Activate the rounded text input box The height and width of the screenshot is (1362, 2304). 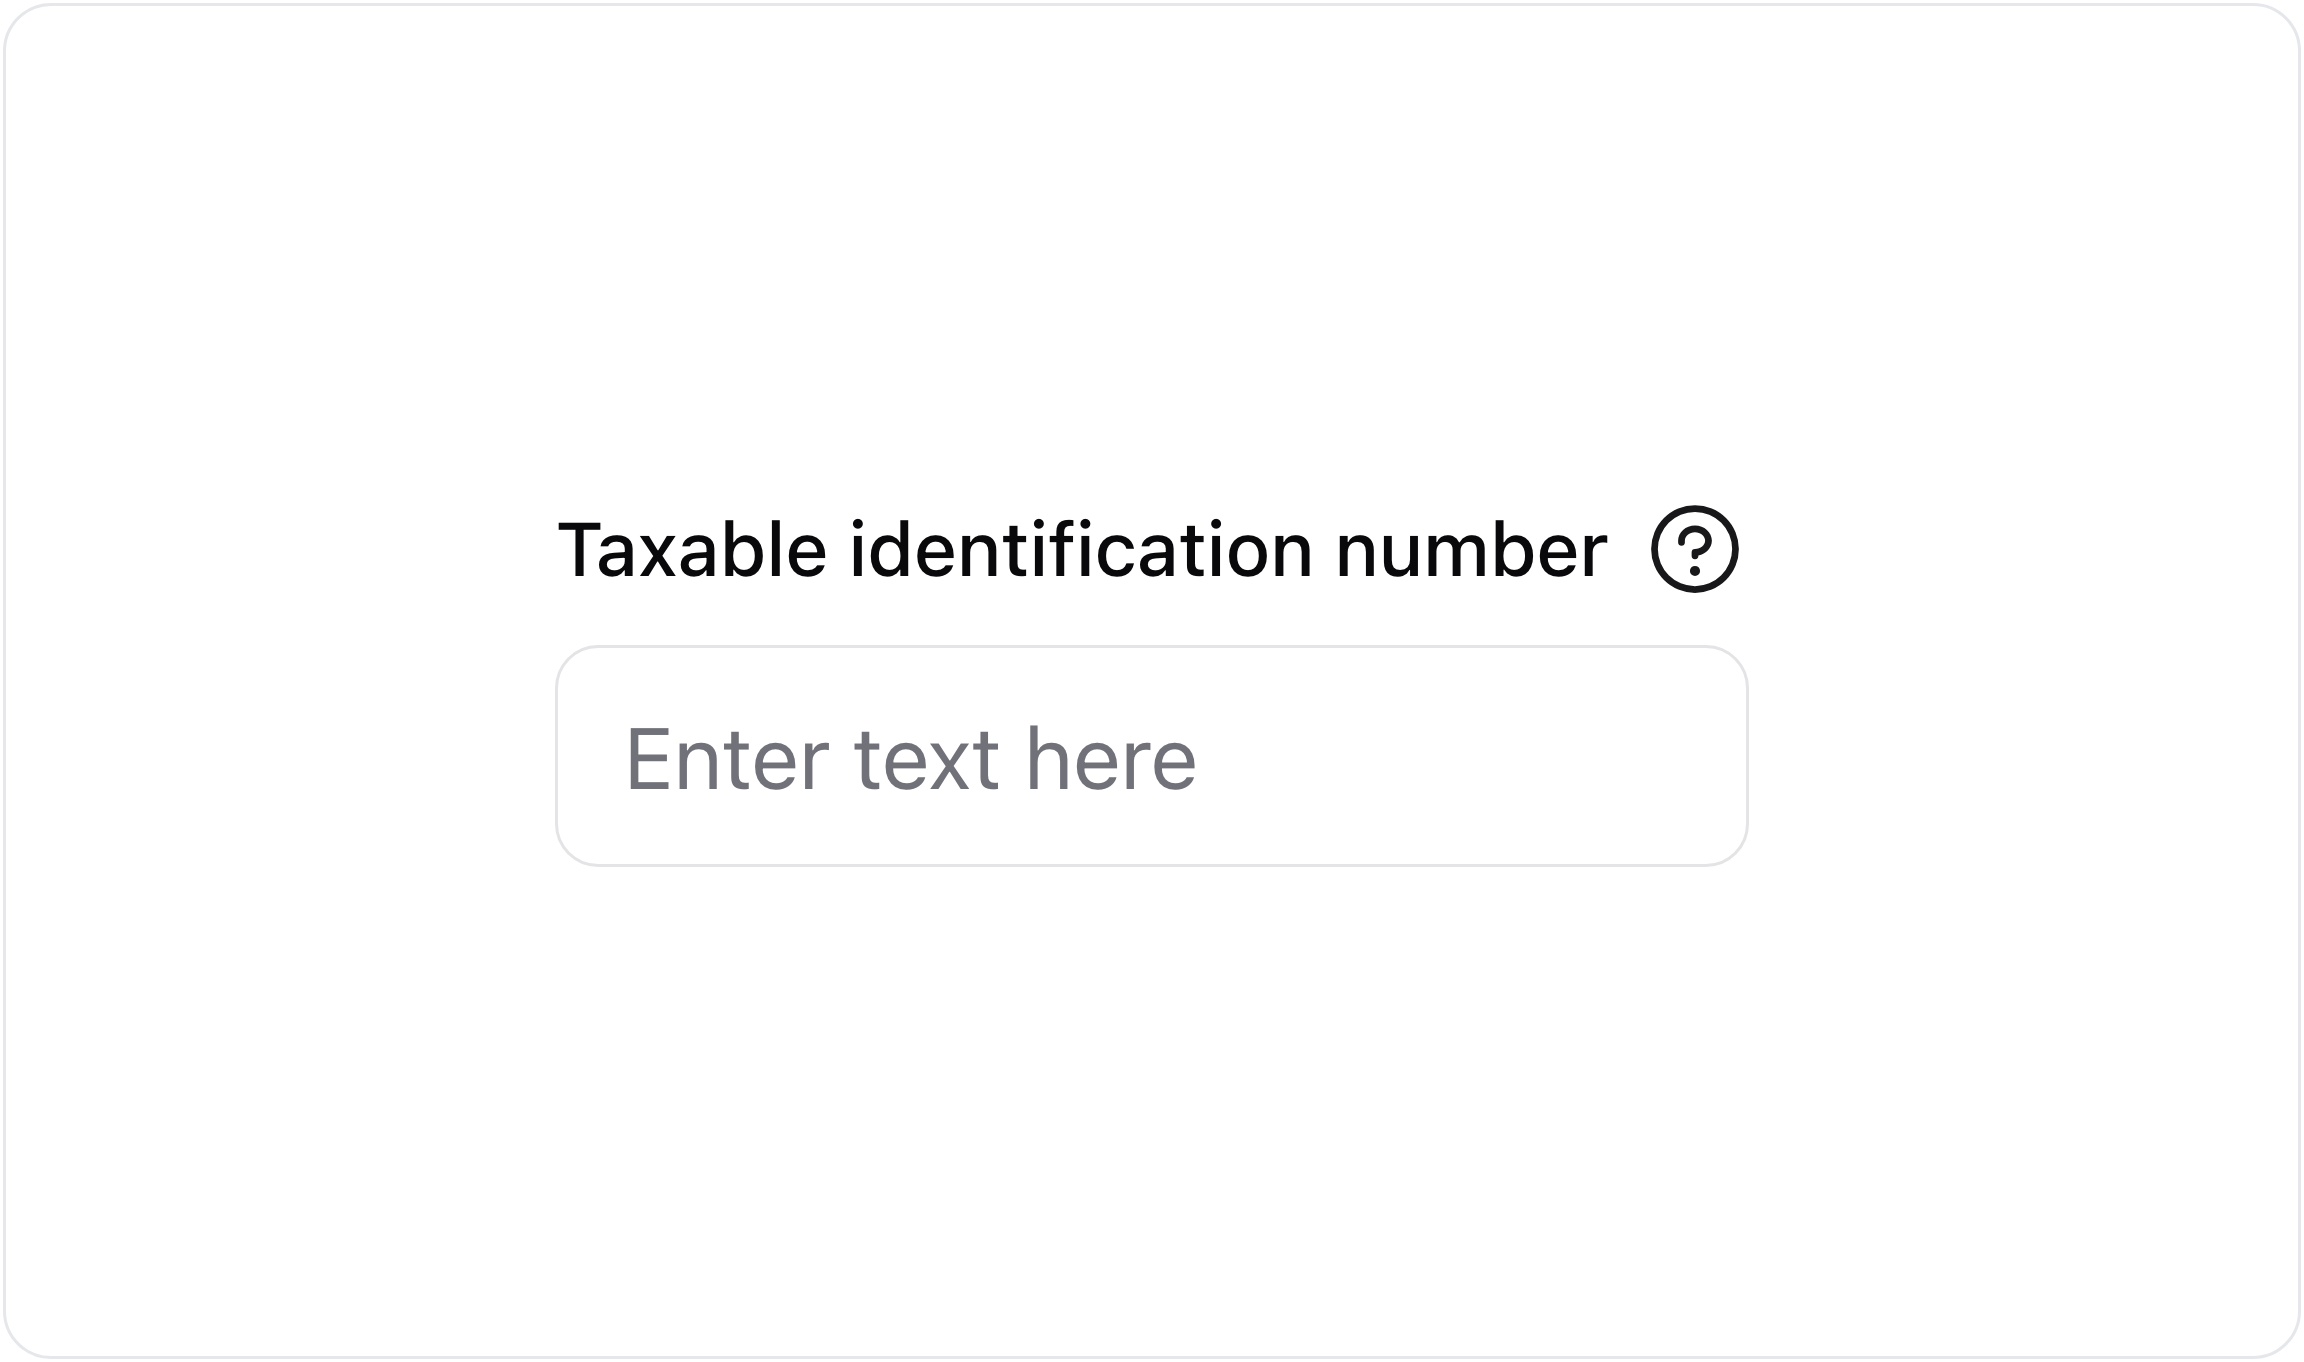[1151, 756]
